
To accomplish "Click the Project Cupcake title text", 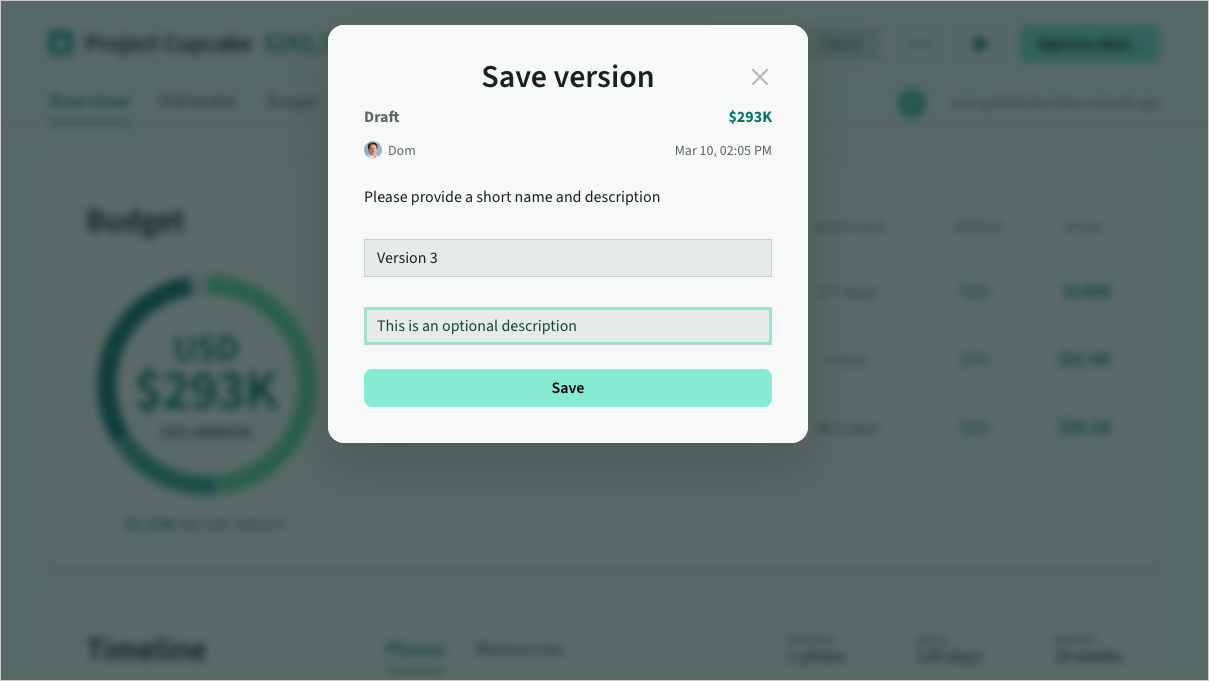I will pos(168,44).
